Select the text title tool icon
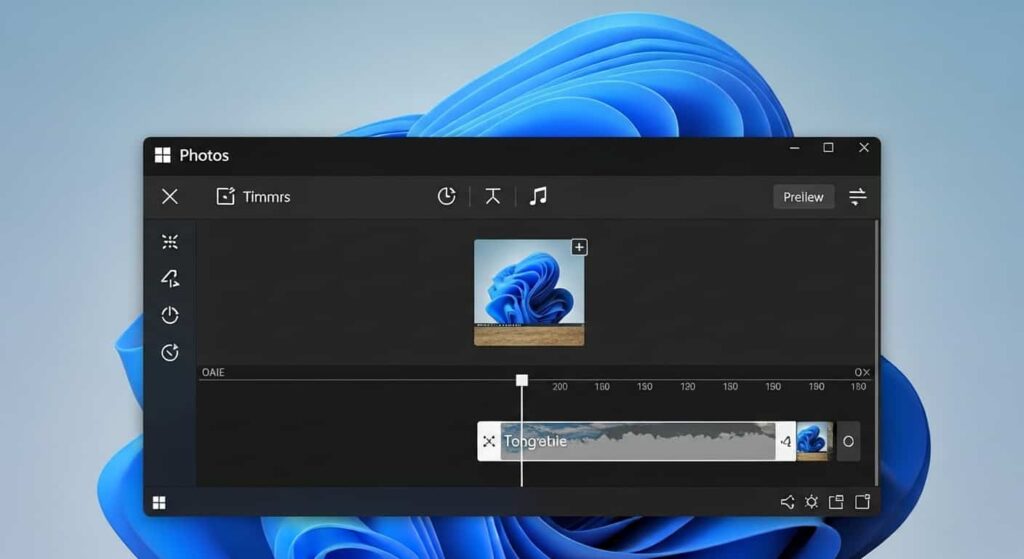 tap(493, 196)
